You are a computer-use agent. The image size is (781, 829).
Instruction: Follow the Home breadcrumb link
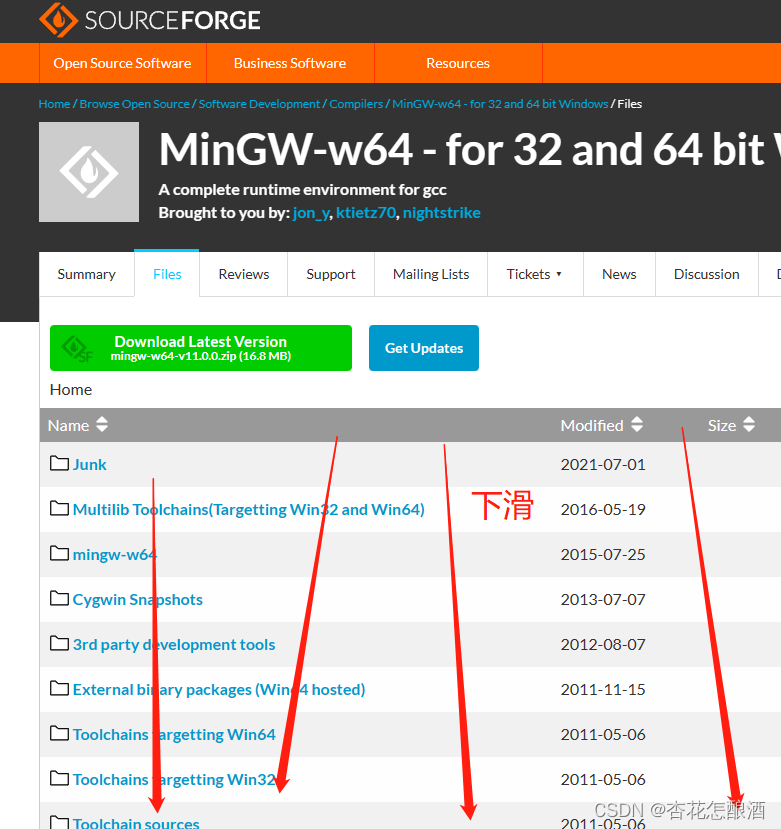54,104
